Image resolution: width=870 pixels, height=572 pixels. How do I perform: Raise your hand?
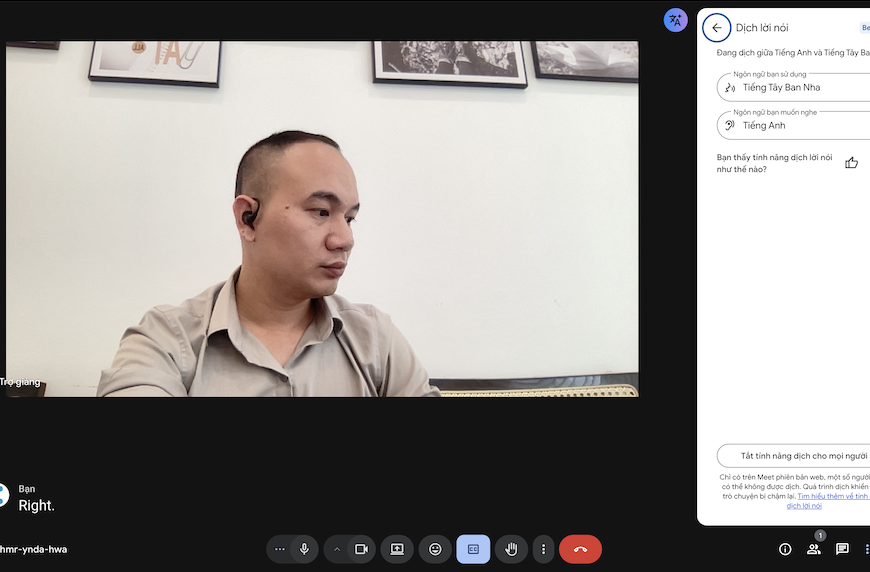[511, 549]
